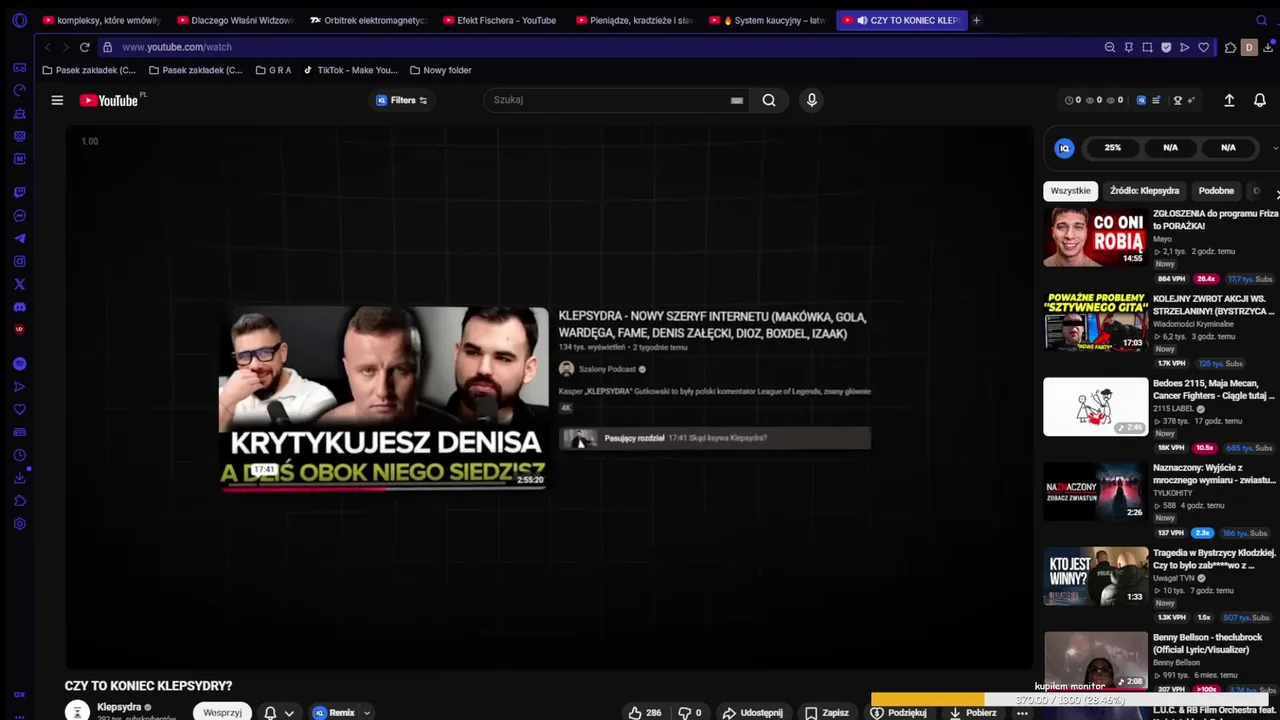Open the profile avatar labelled D
The height and width of the screenshot is (720, 1280).
pos(1249,47)
